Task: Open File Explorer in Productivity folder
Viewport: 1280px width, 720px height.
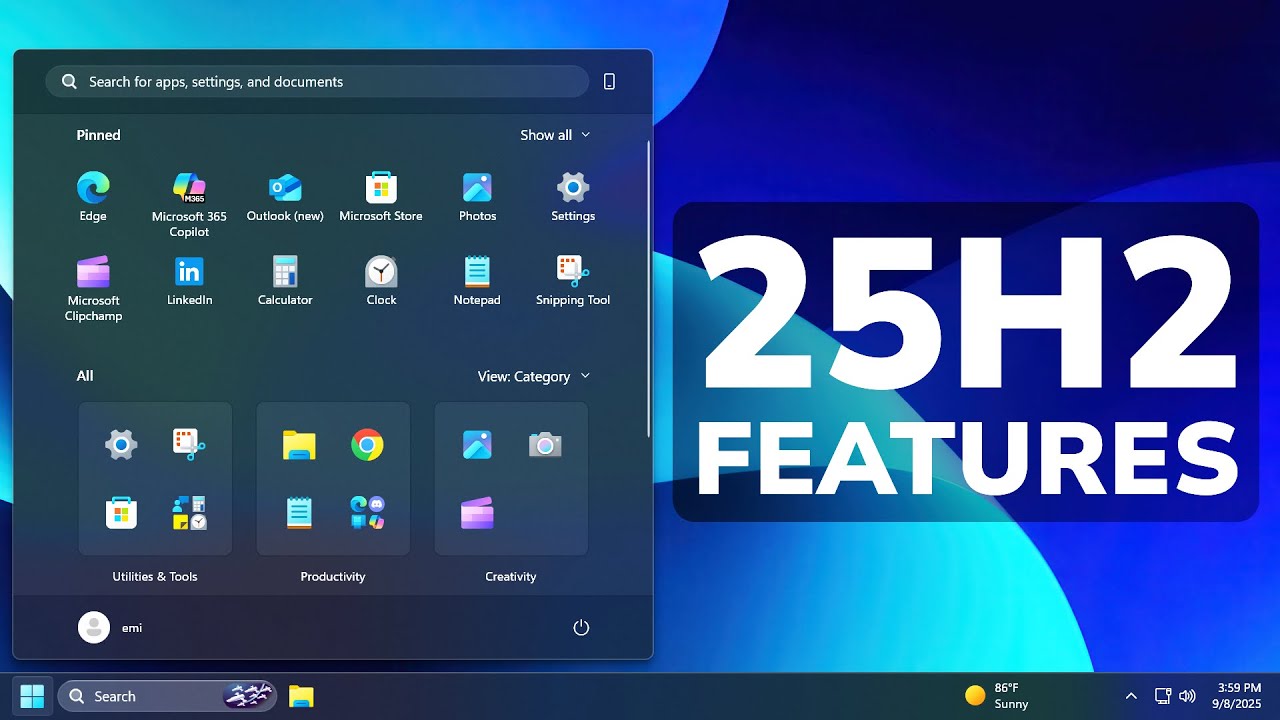Action: tap(299, 444)
